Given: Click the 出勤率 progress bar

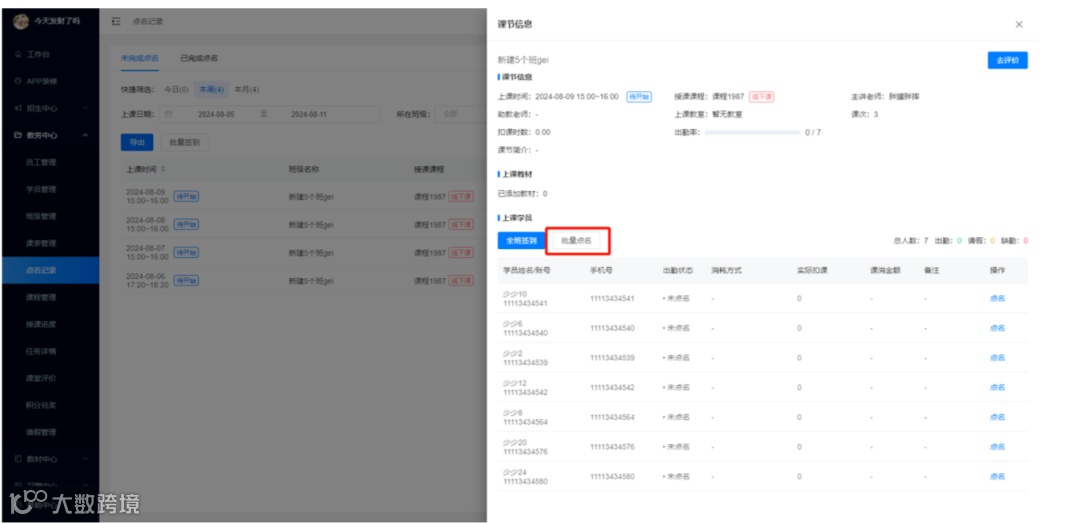Looking at the screenshot, I should coord(752,132).
